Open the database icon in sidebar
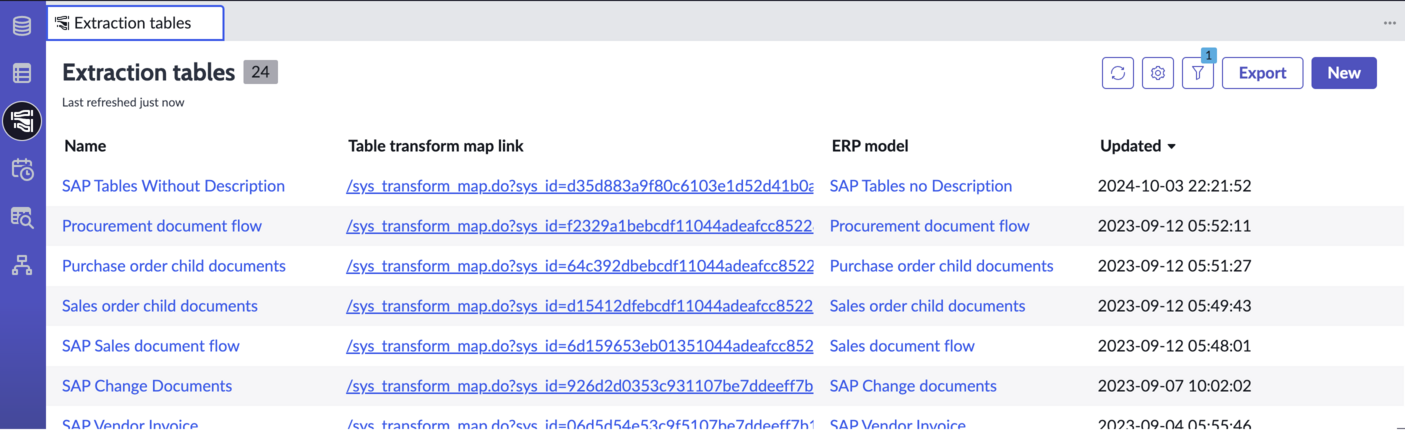1405x430 pixels. click(x=22, y=25)
